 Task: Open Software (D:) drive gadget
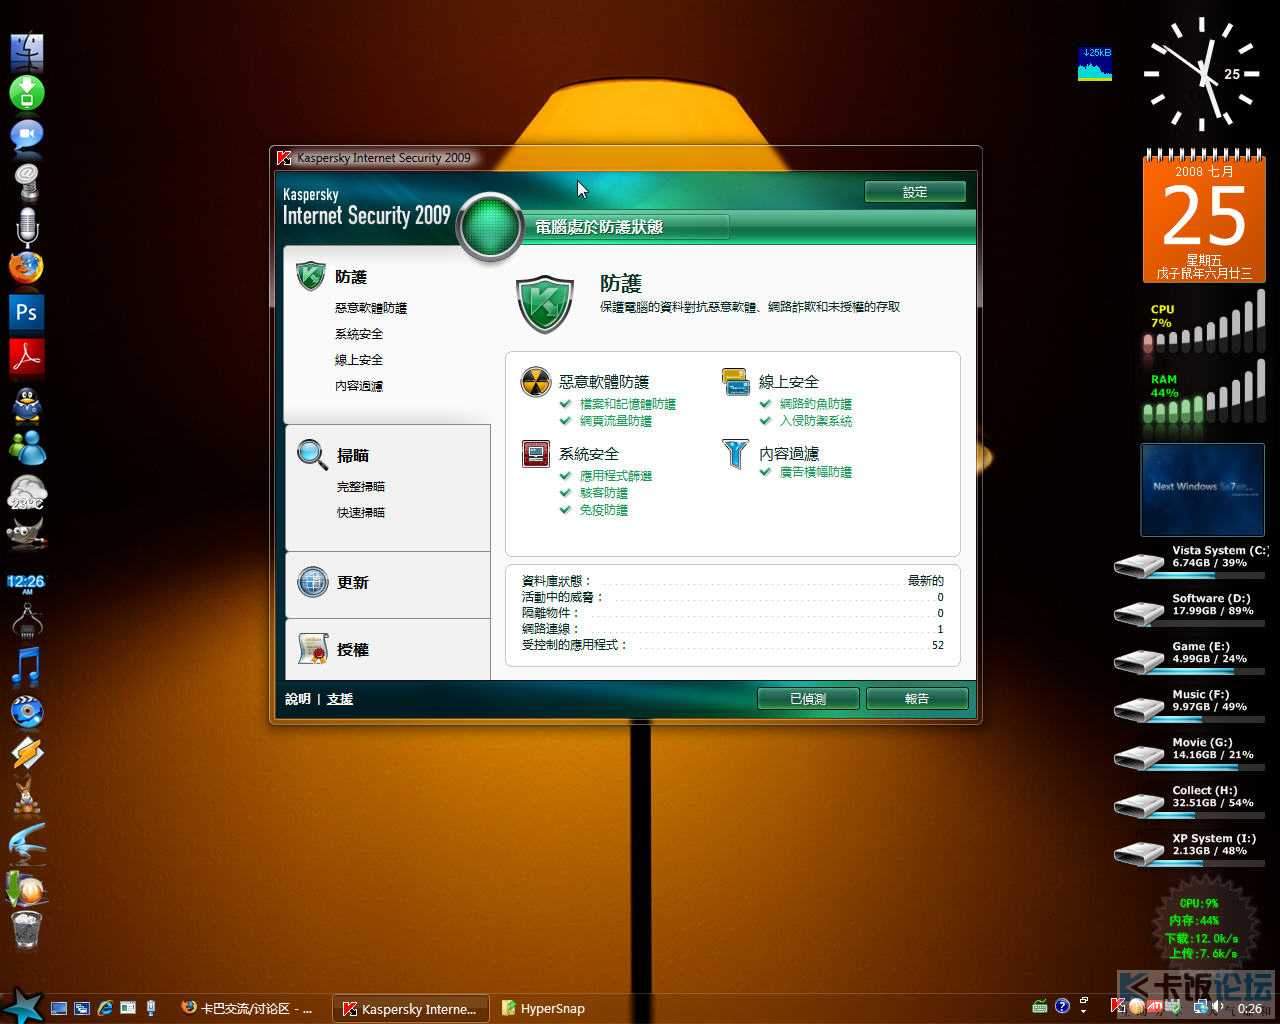click(1190, 608)
